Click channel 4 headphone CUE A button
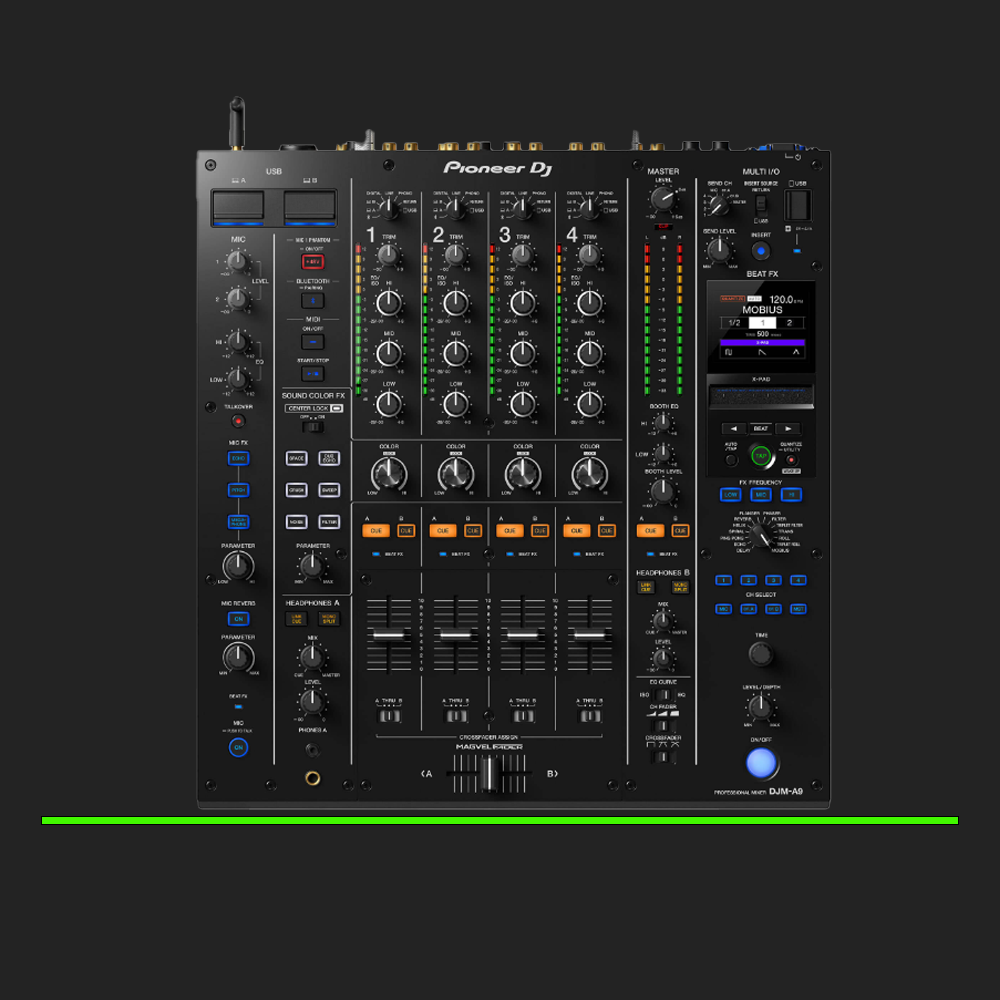Viewport: 1000px width, 1000px height. (577, 531)
